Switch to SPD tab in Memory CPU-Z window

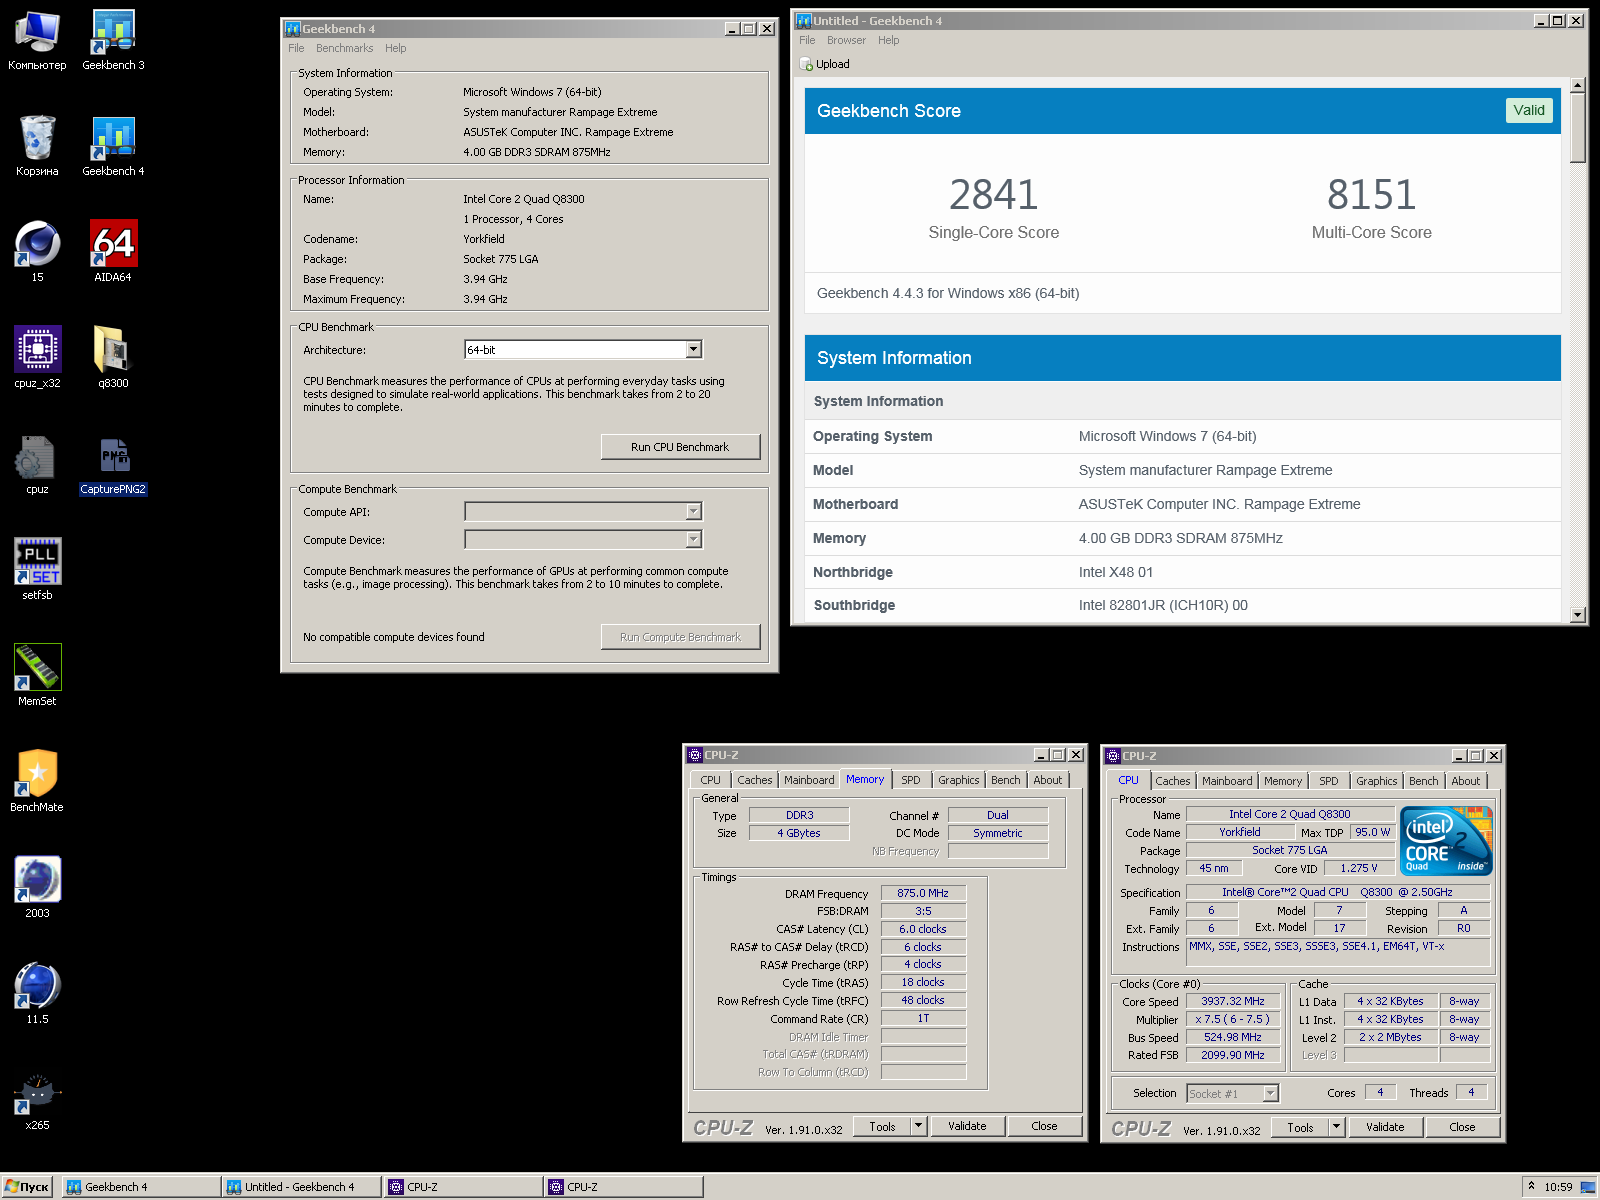tap(910, 780)
